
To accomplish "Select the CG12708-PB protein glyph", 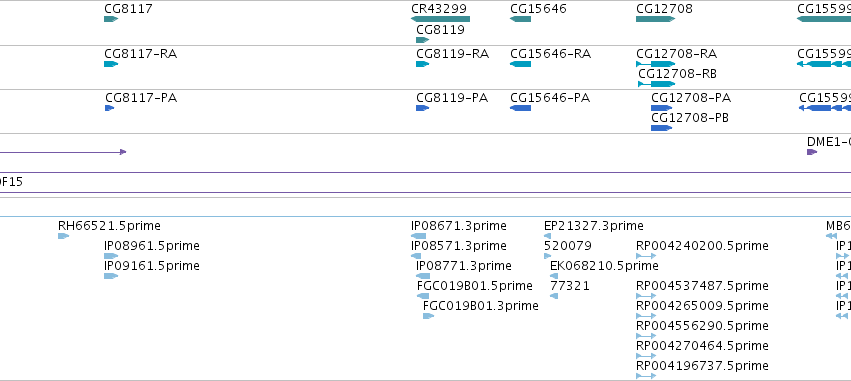I will tap(661, 128).
